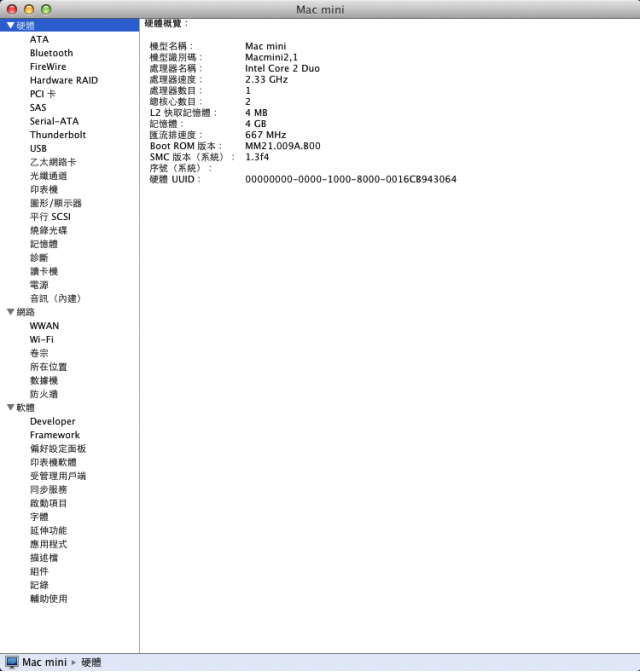Select Thunderbolt in the sidebar
Image resolution: width=640 pixels, height=672 pixels.
tap(58, 135)
